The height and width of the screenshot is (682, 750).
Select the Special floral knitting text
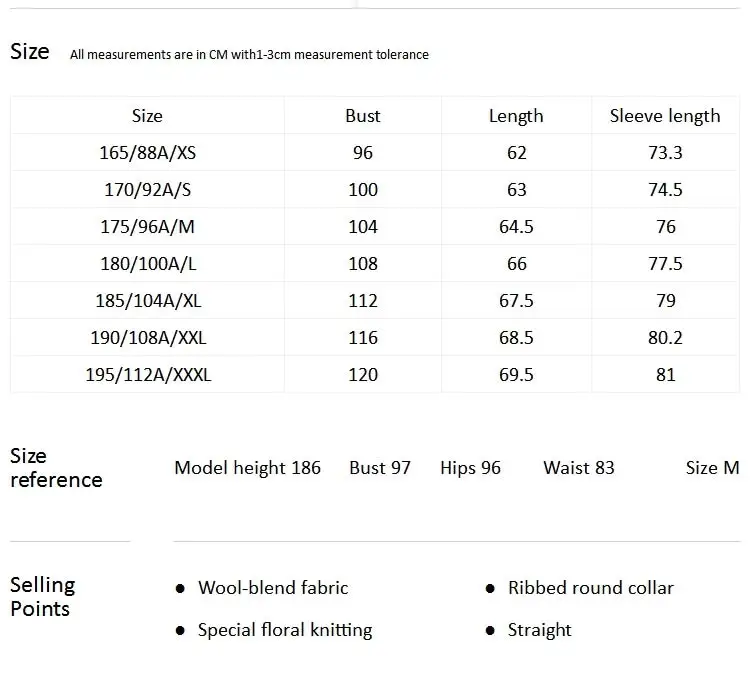[285, 630]
